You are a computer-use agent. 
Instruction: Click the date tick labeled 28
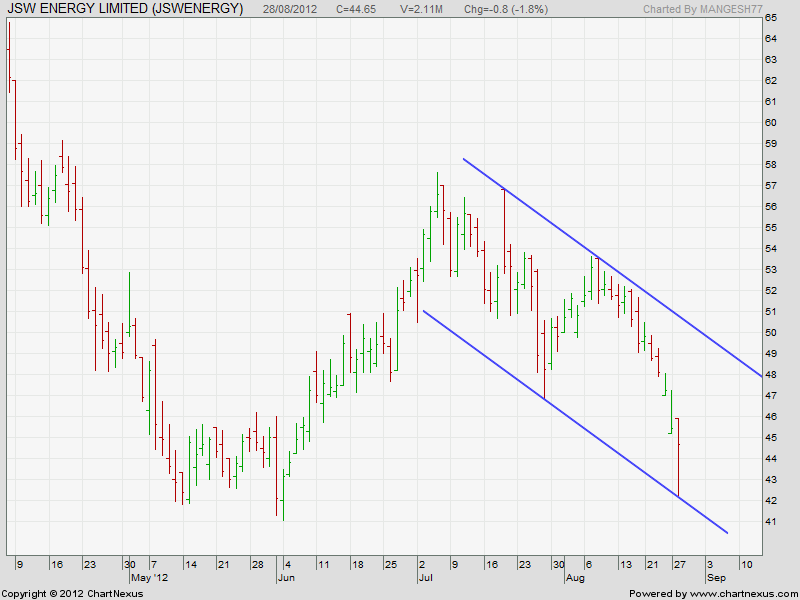click(257, 564)
